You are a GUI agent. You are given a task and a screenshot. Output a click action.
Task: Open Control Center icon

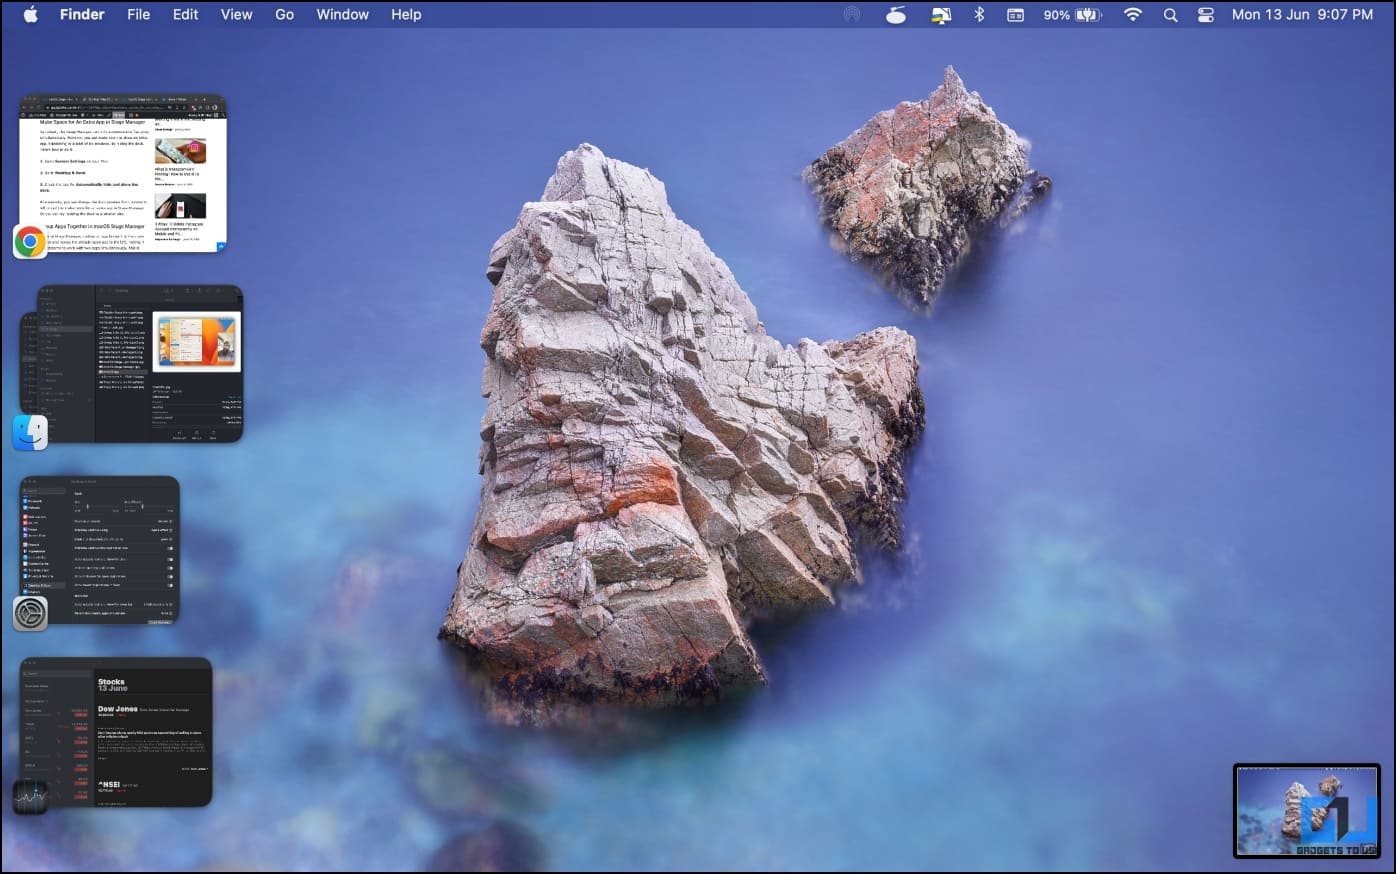point(1205,14)
